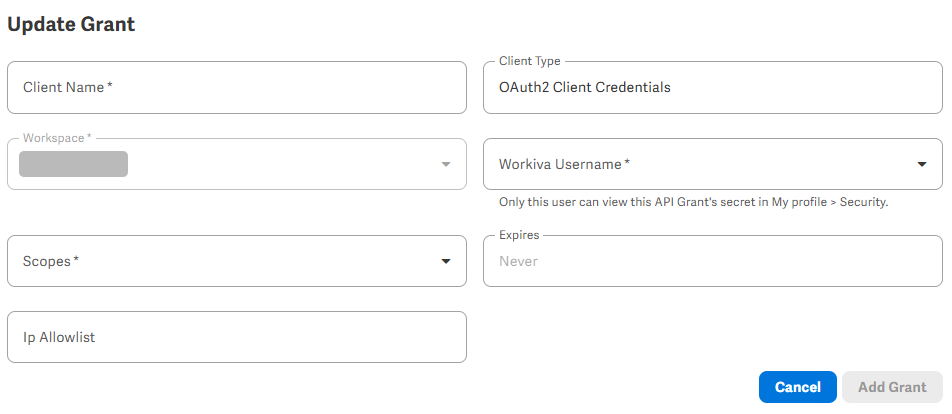This screenshot has height=414, width=952.
Task: Click the API Grant secret helper text
Action: click(x=693, y=202)
